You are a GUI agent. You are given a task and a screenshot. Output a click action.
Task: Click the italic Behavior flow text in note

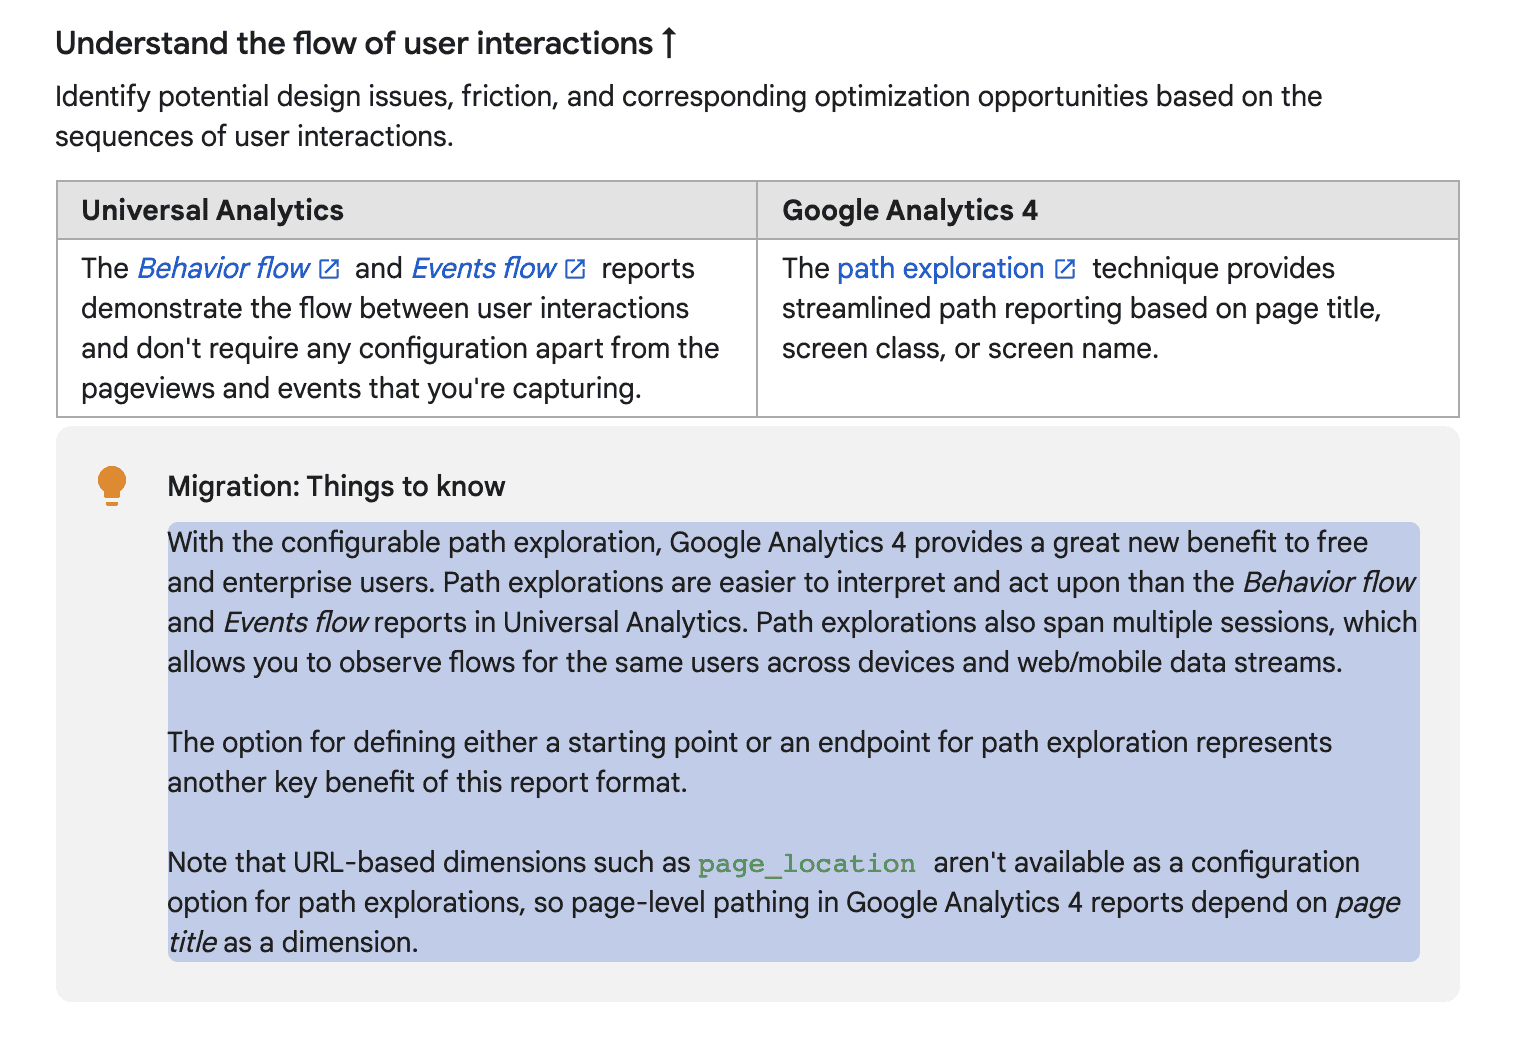point(1329,582)
